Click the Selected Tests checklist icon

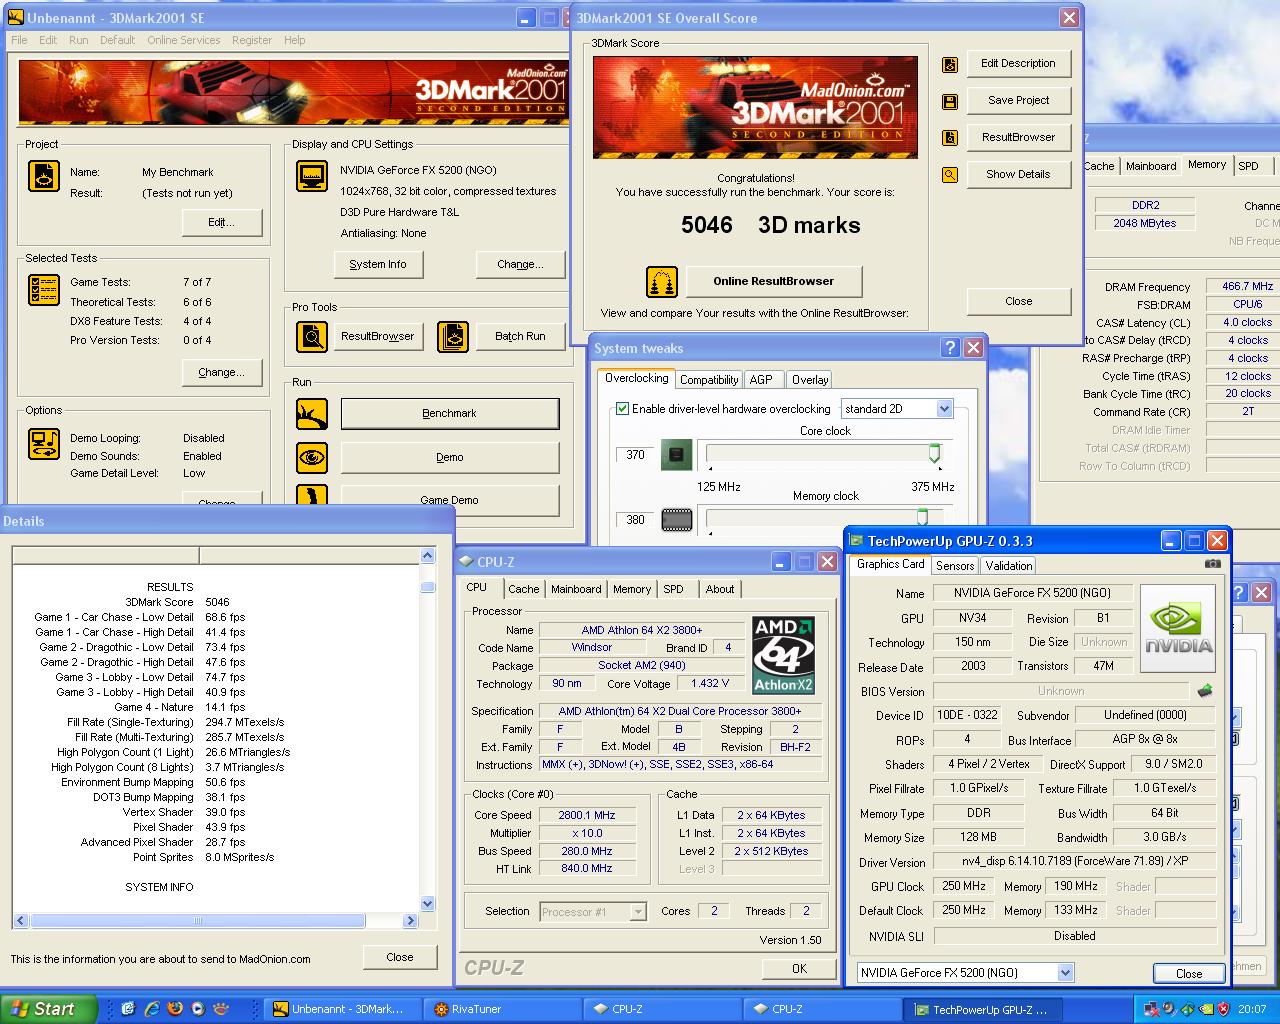(x=44, y=290)
